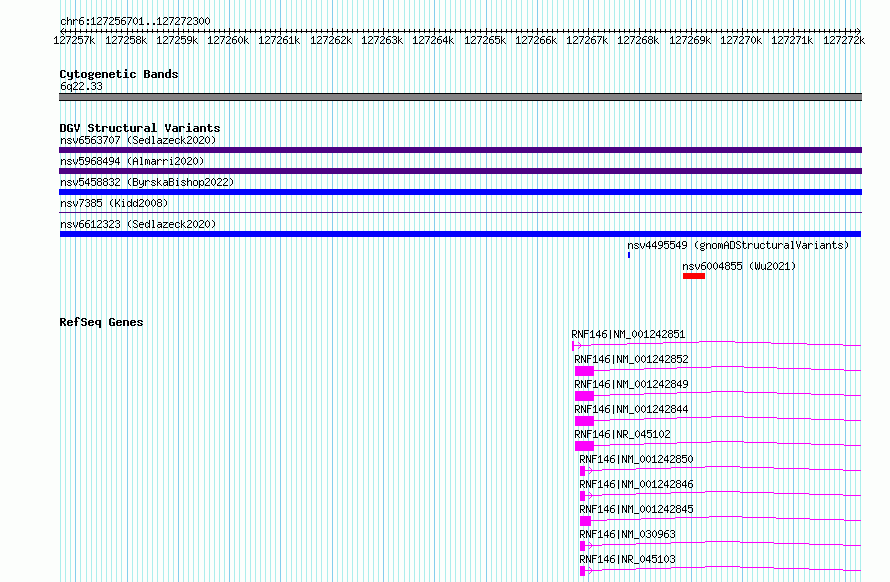Click the blue bar below nsv5458832
The width and height of the screenshot is (890, 582).
coord(460,192)
